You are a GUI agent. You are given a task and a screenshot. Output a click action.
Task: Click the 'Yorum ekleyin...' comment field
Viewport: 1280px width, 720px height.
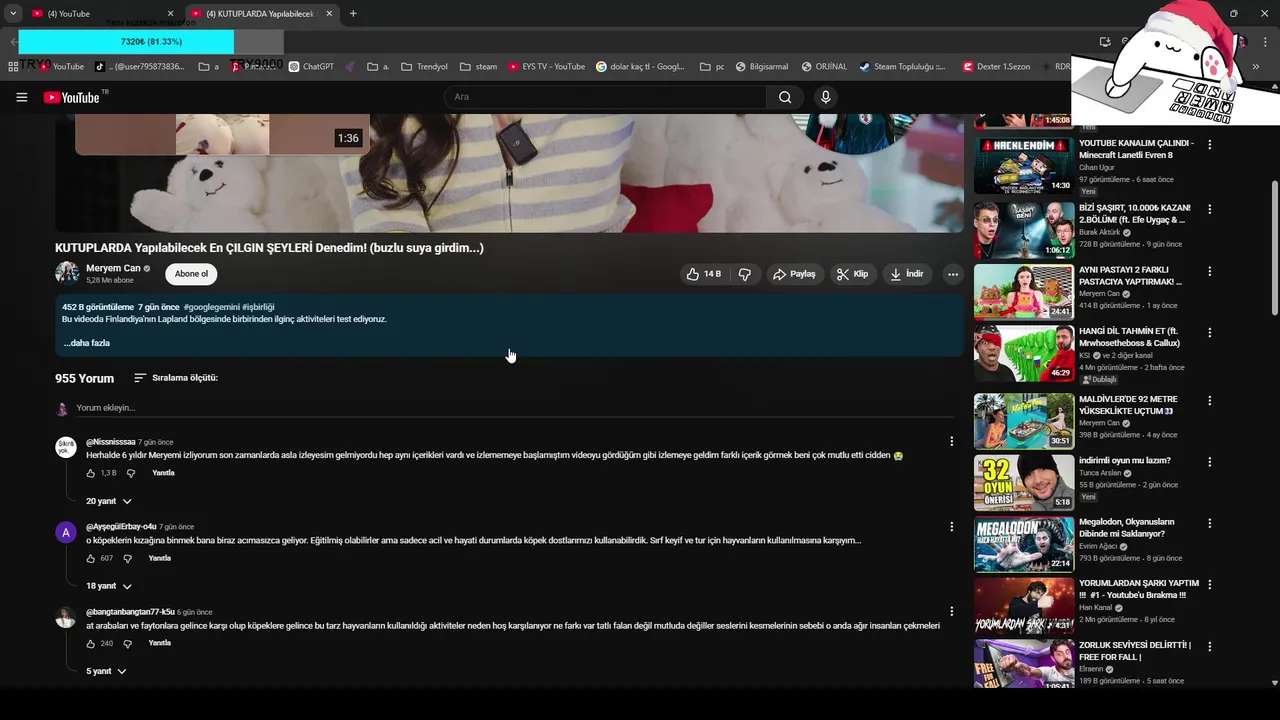(x=515, y=408)
